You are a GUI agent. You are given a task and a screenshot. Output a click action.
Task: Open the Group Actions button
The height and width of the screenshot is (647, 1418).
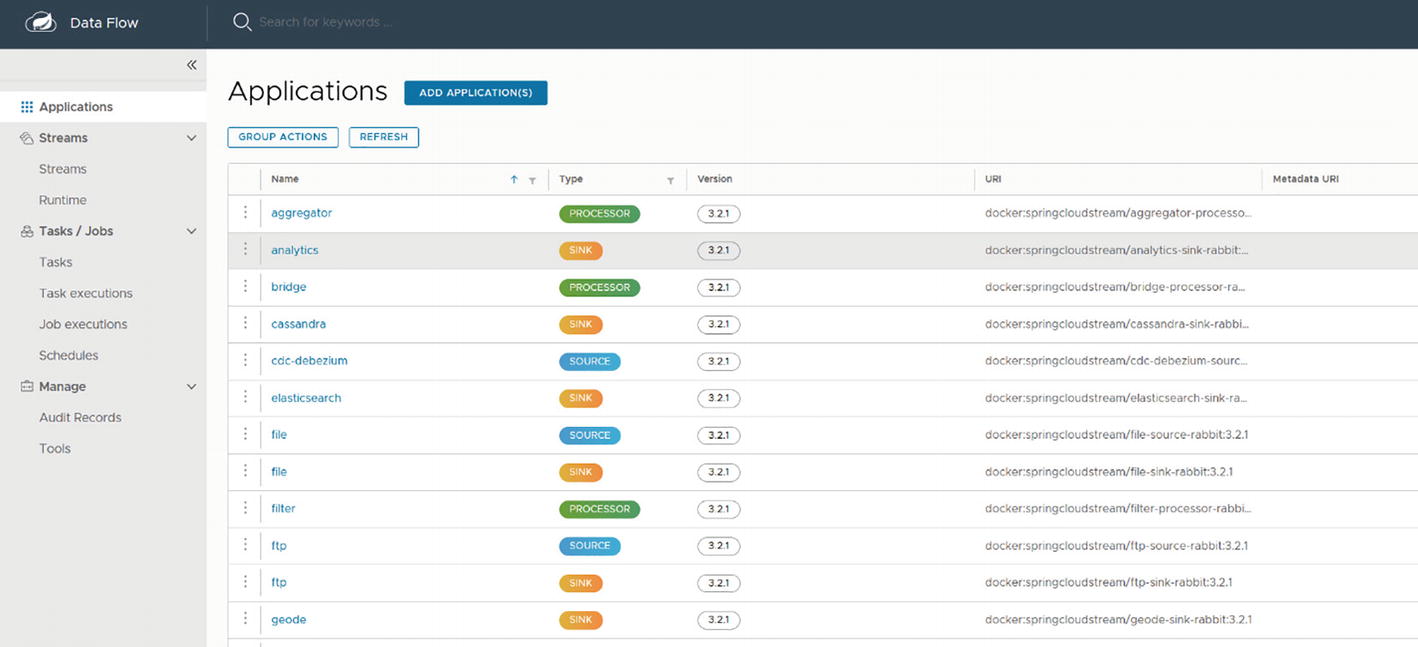pyautogui.click(x=282, y=137)
